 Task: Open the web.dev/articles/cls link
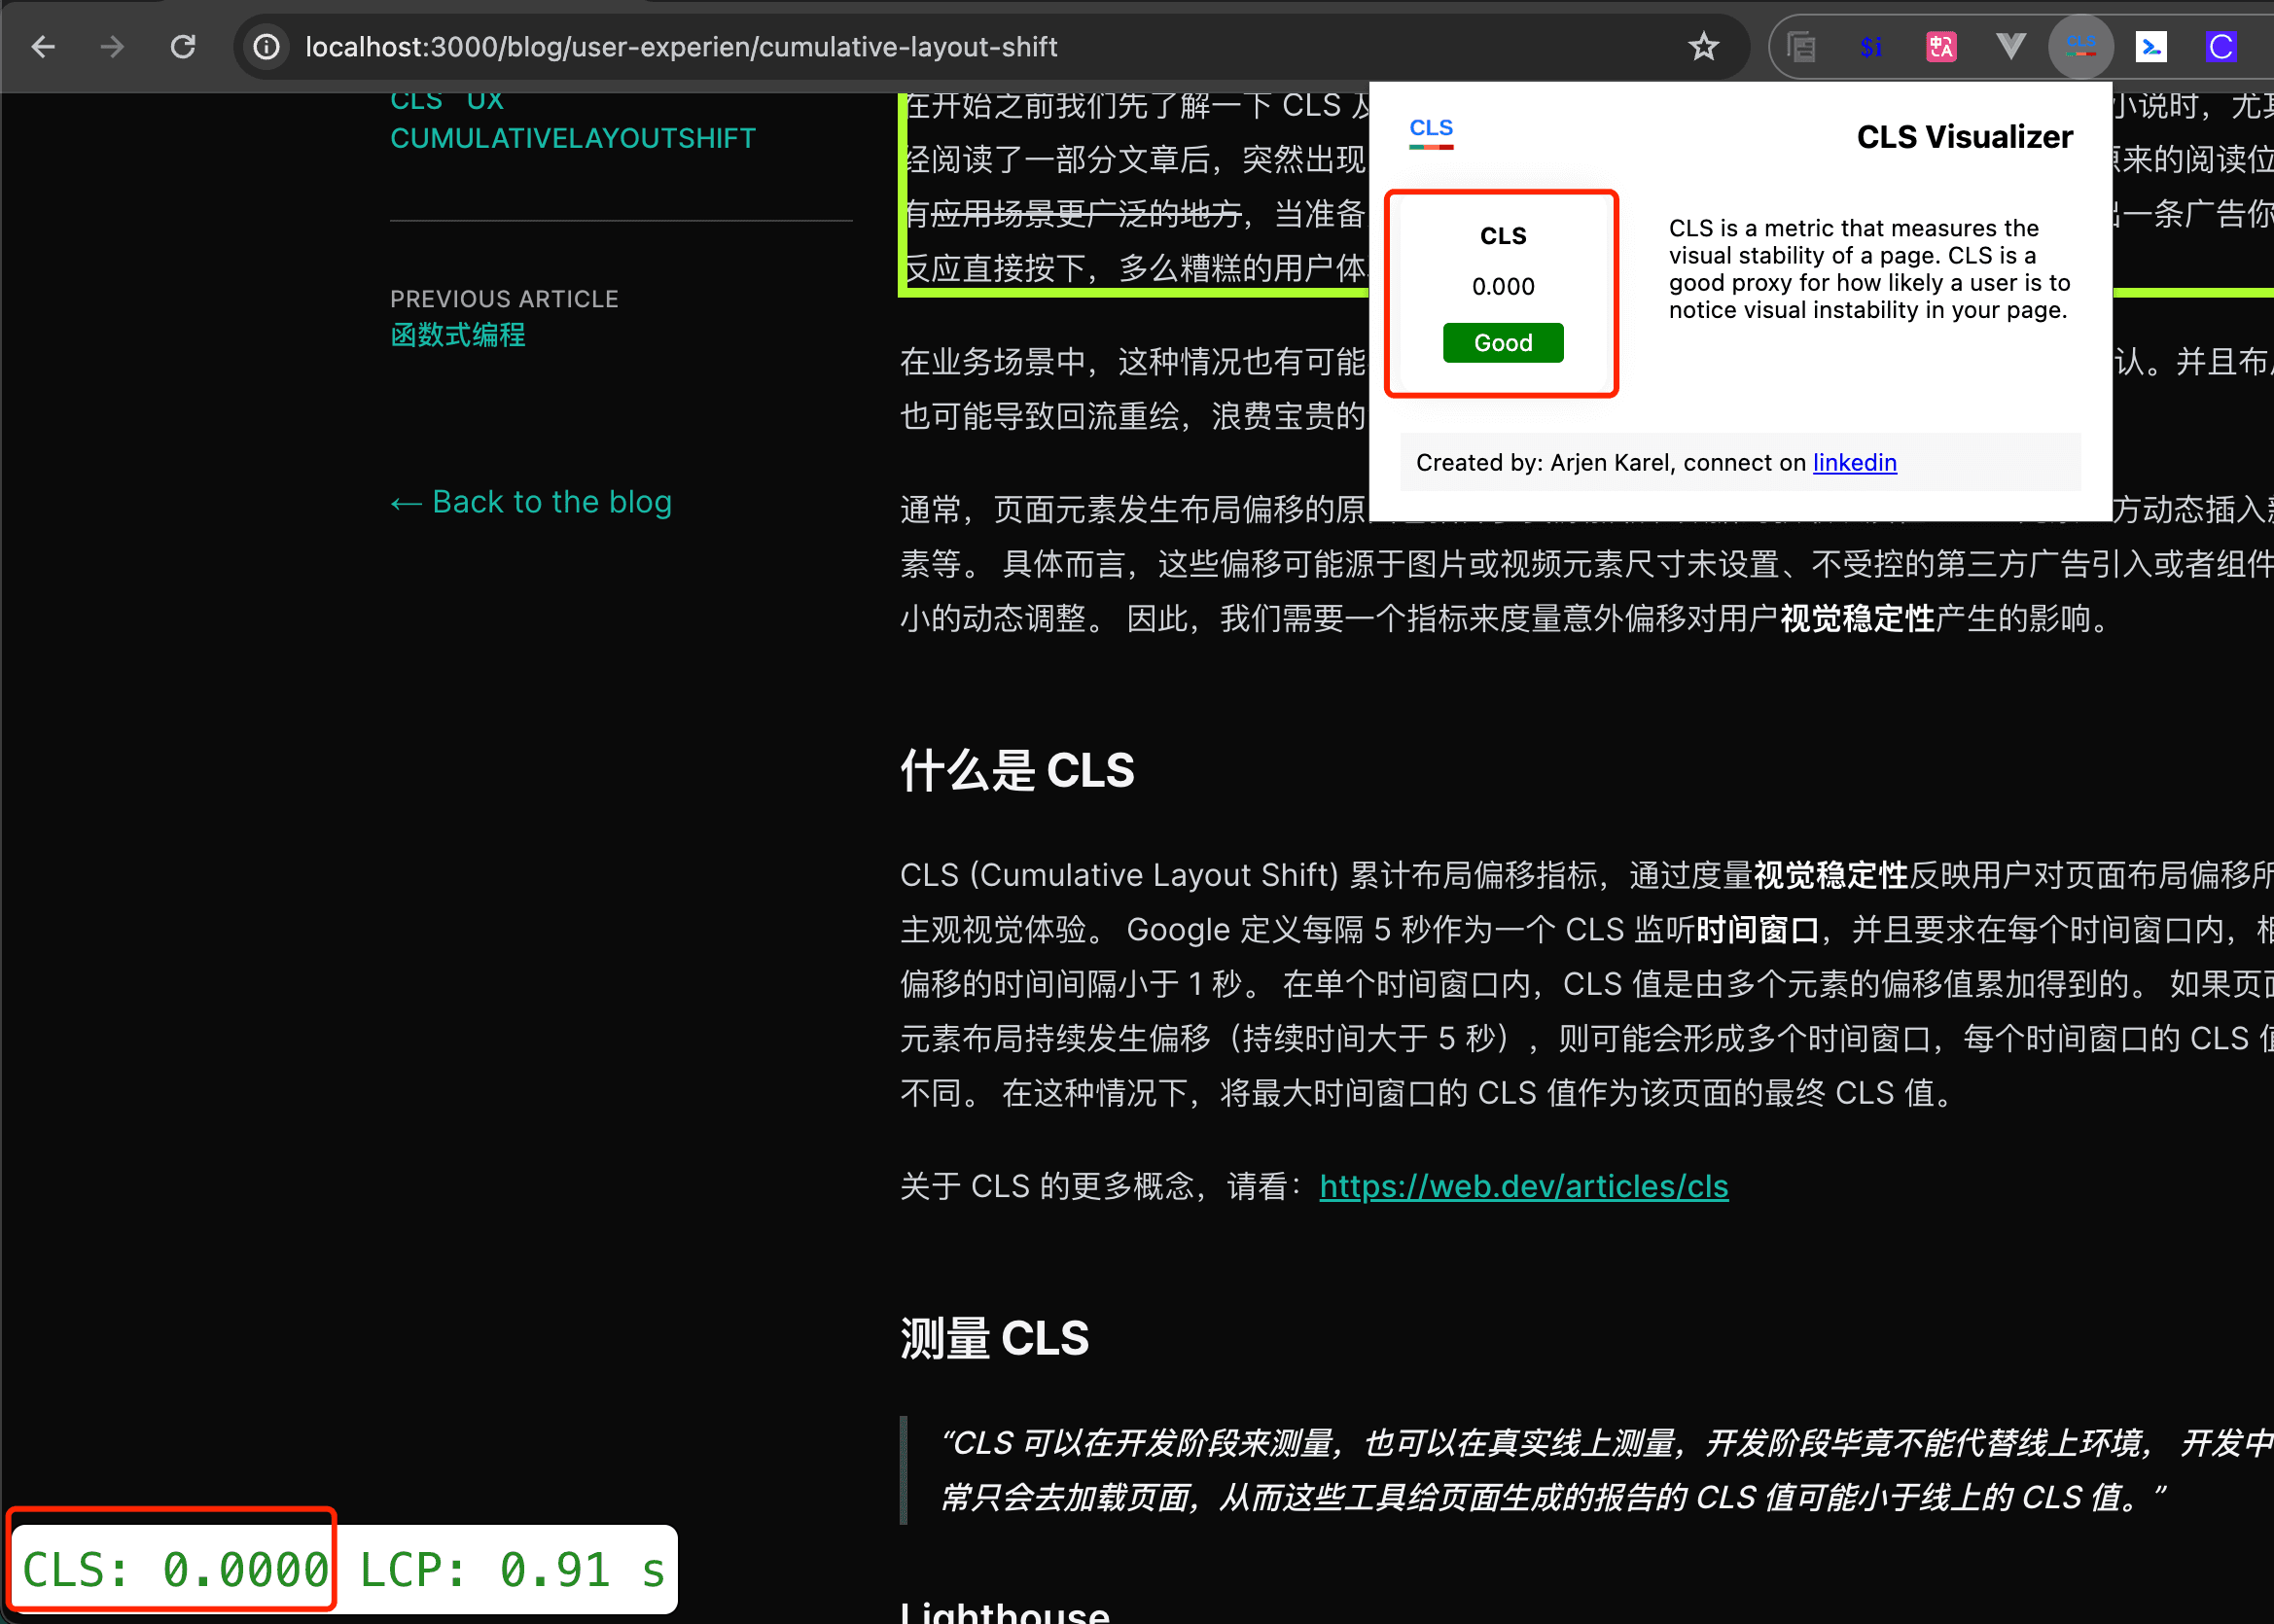click(x=1523, y=1186)
